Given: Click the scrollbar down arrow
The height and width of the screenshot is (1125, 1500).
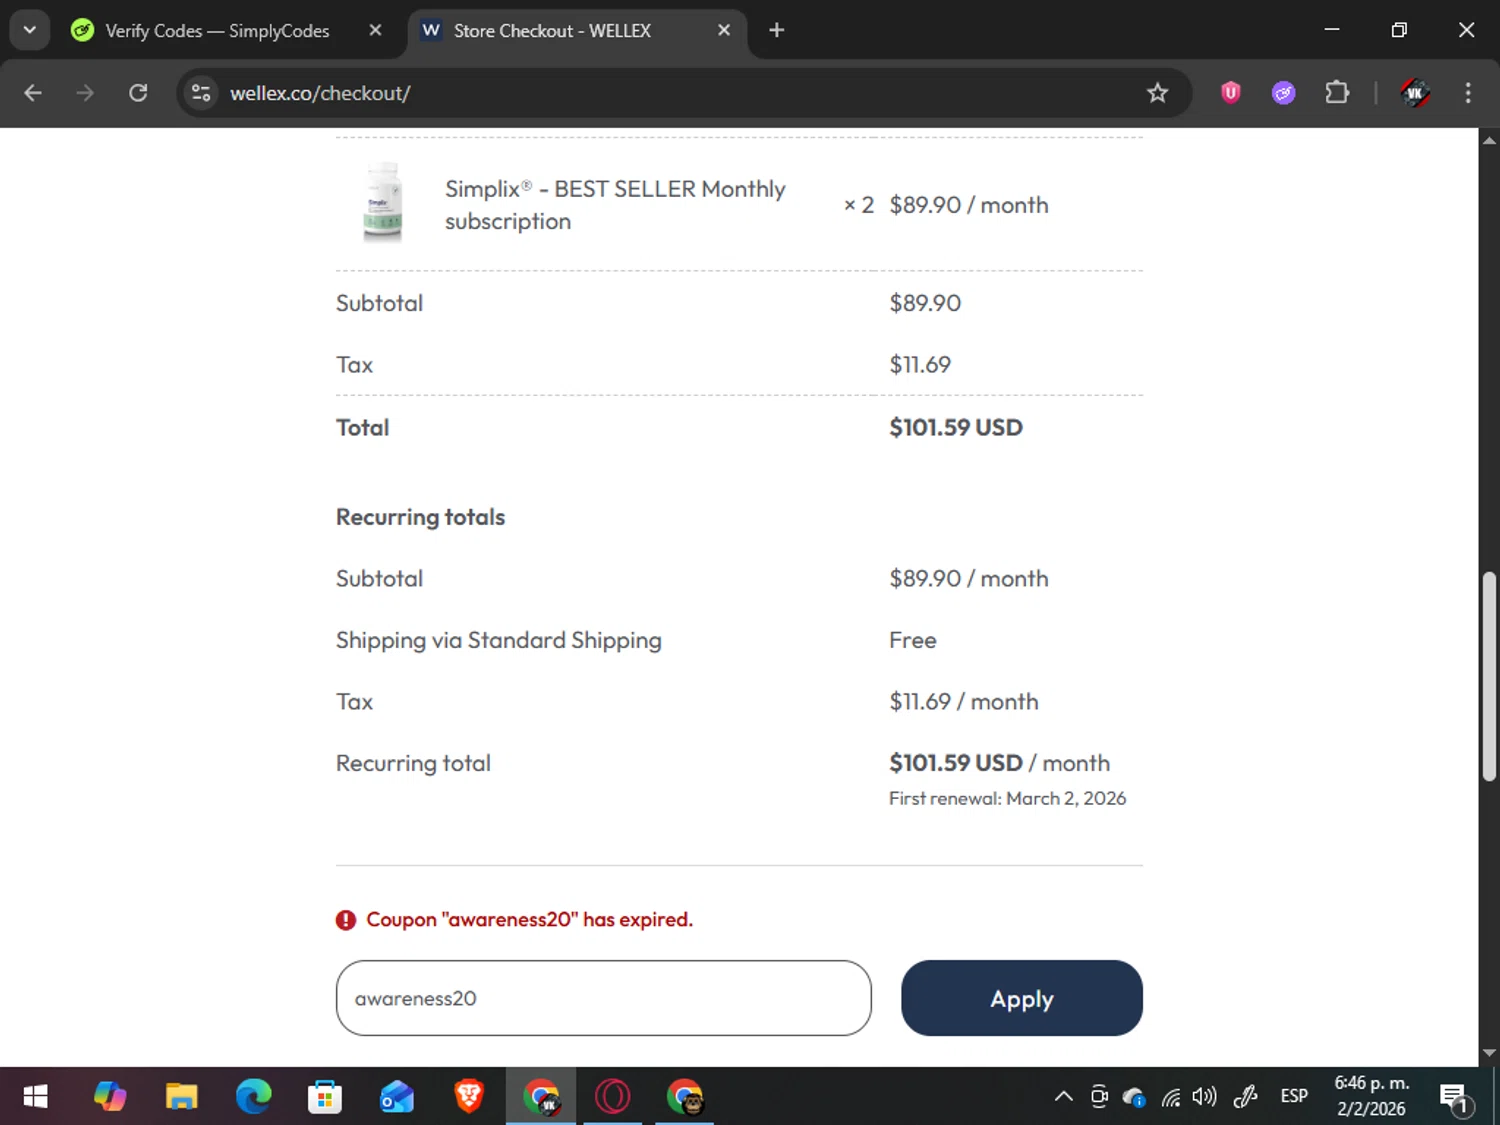Looking at the screenshot, I should [1489, 1053].
